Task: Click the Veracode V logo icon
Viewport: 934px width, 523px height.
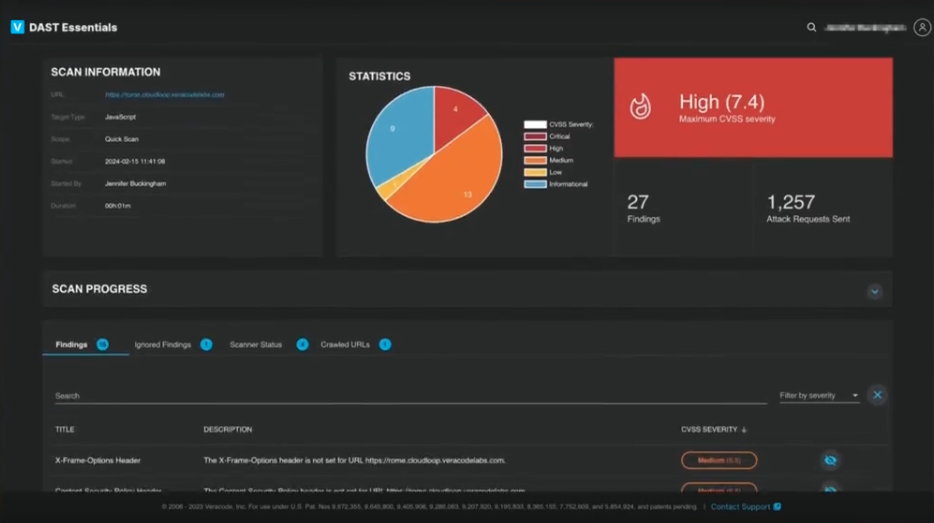Action: pyautogui.click(x=17, y=27)
